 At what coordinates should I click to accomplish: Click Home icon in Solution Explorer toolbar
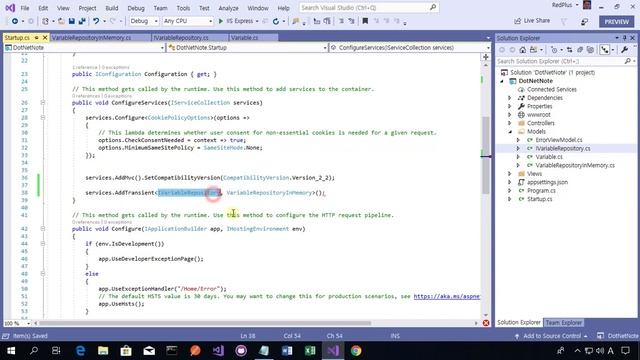pyautogui.click(x=522, y=50)
